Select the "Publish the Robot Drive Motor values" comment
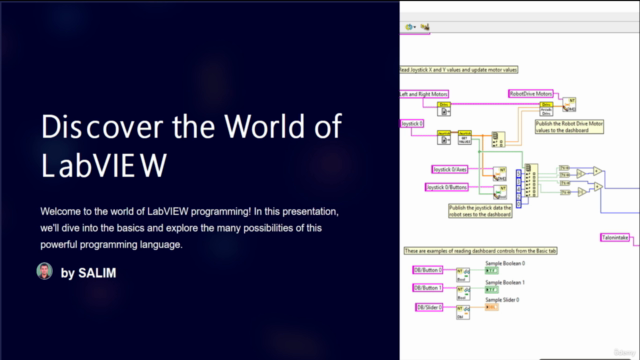This screenshot has width=640, height=360. [569, 127]
